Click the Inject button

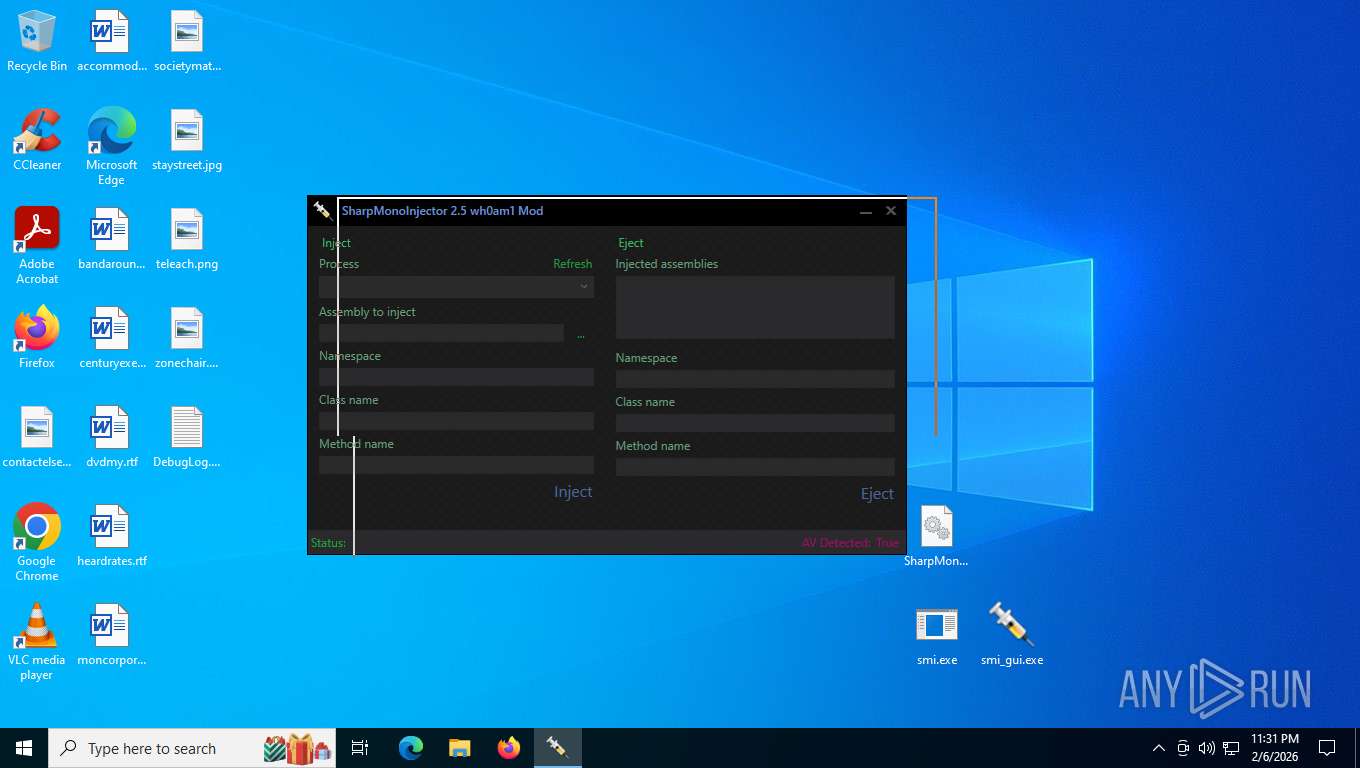coord(573,492)
